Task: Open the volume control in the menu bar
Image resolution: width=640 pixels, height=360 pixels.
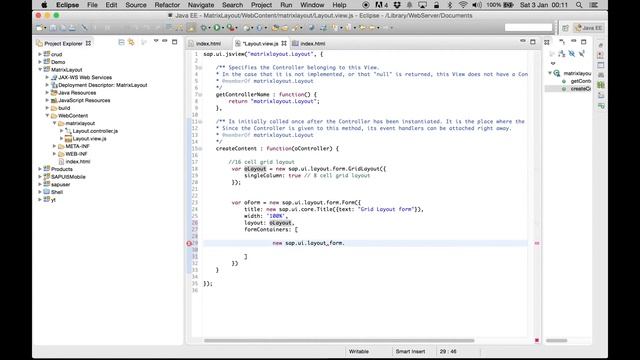Action: coord(476,5)
